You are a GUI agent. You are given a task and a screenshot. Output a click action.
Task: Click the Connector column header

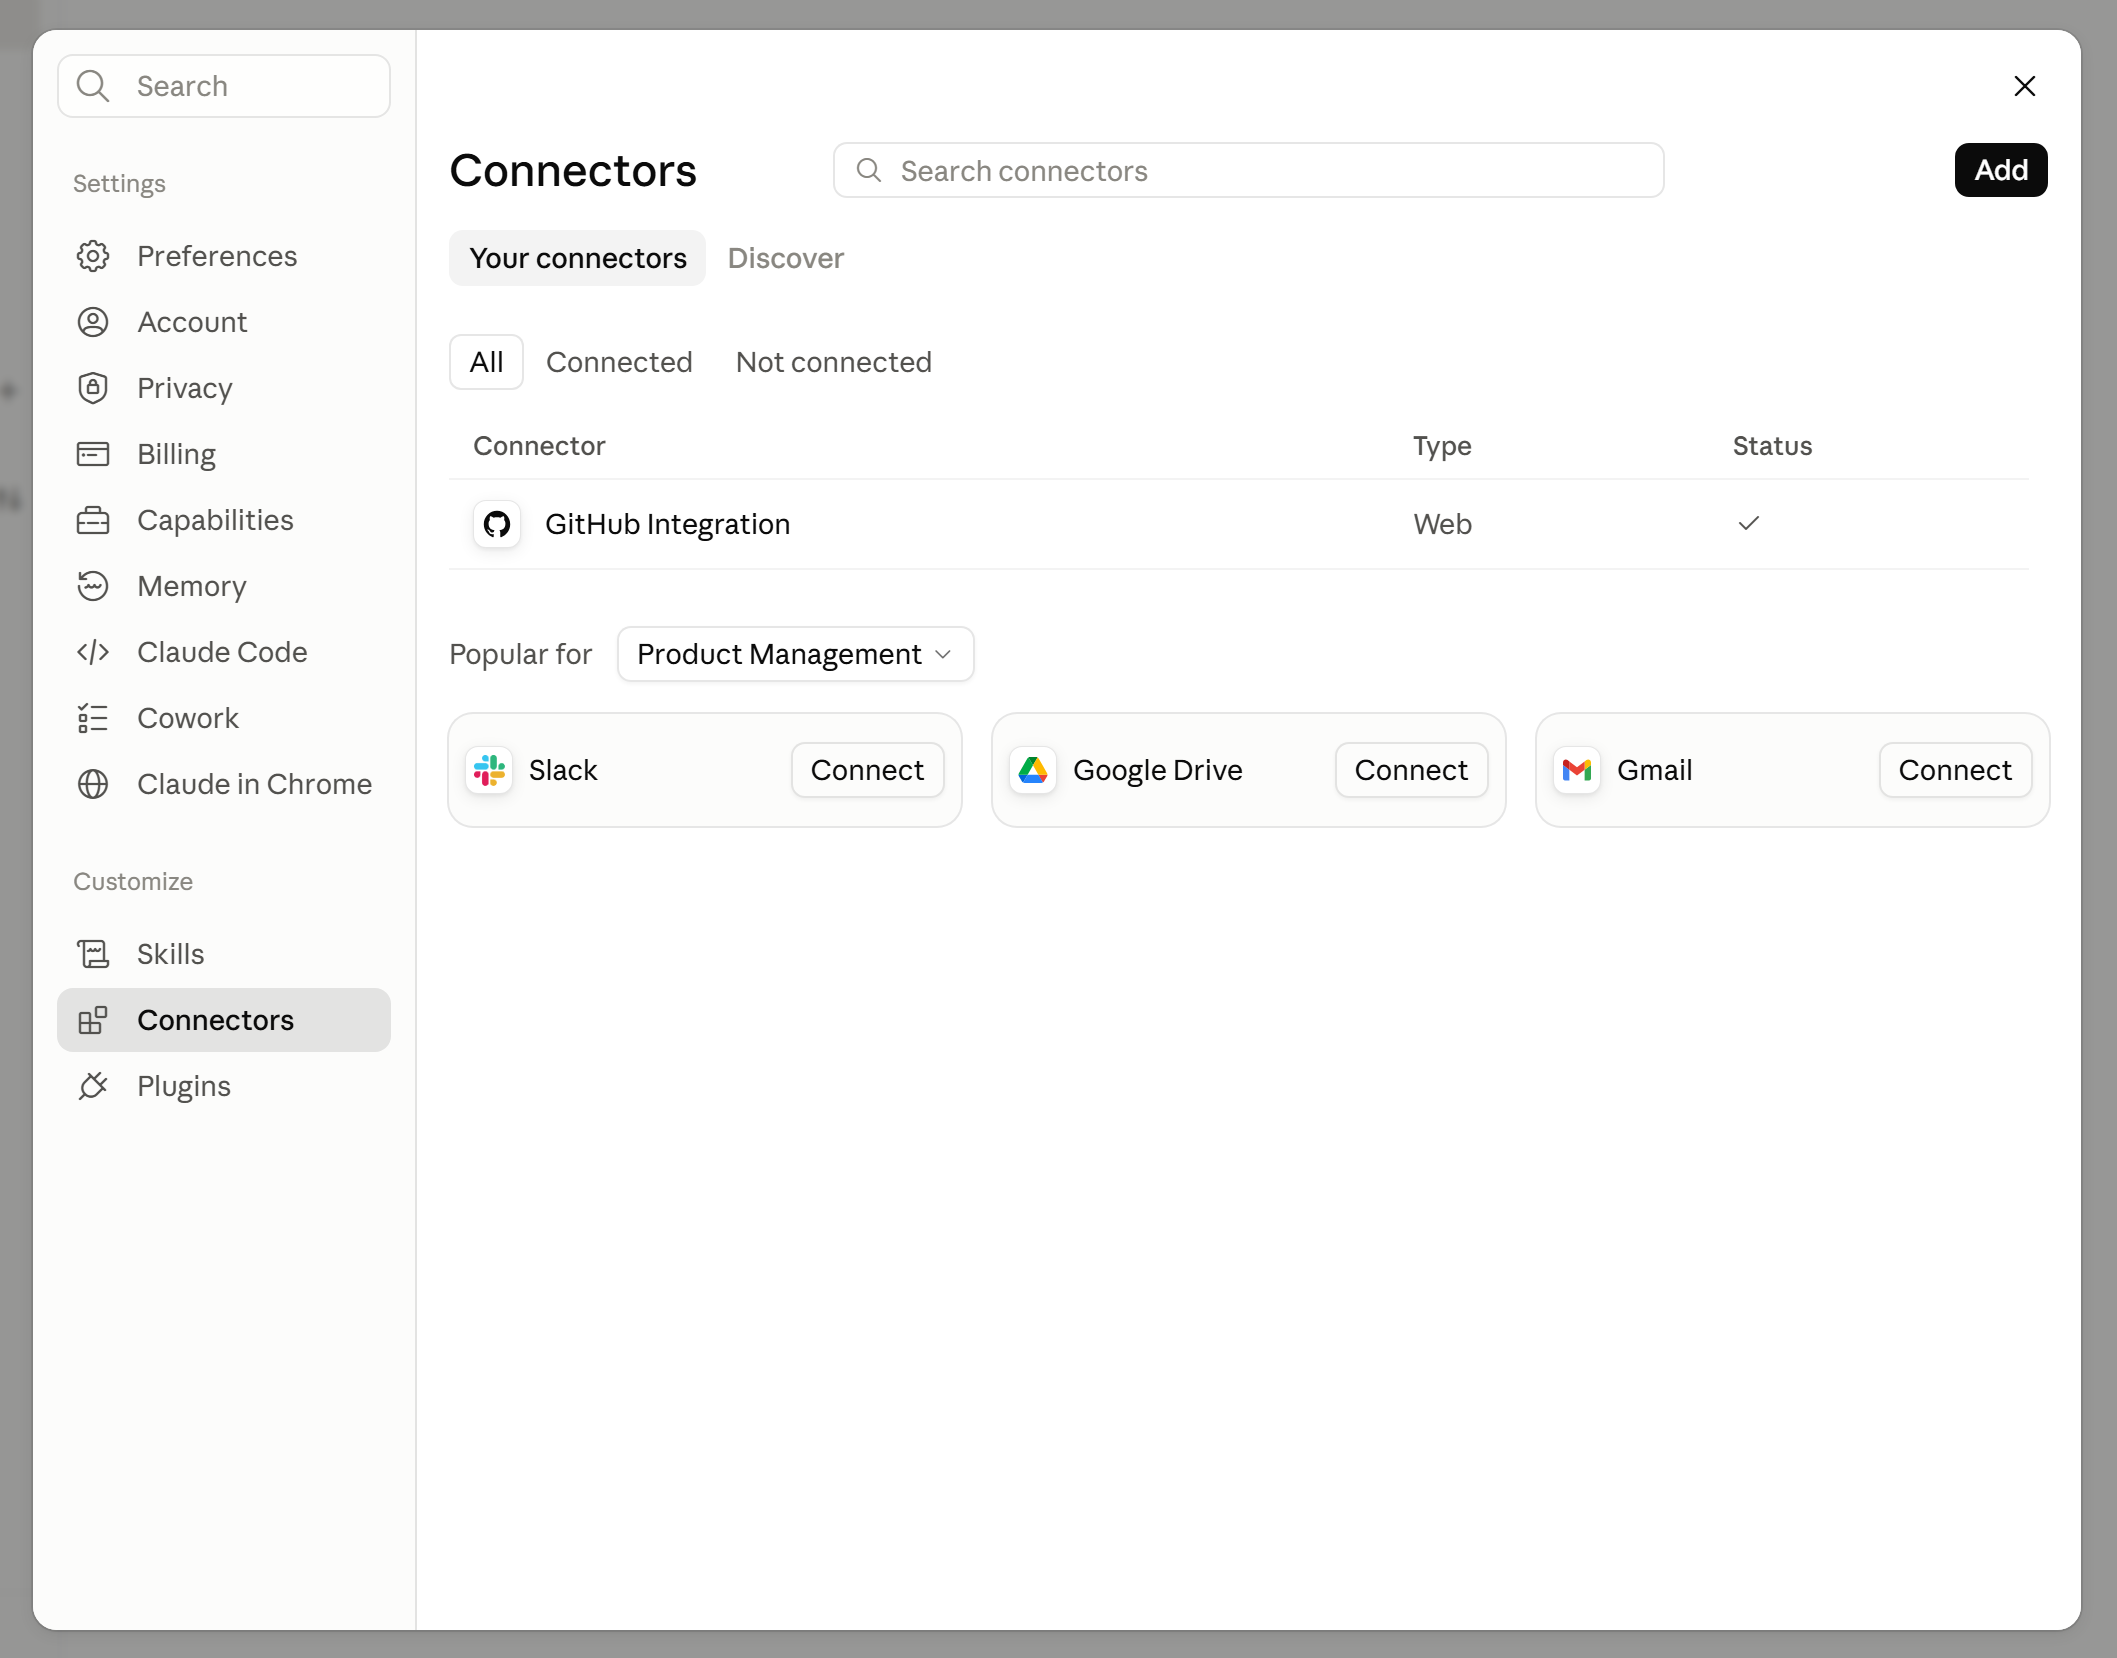pos(539,446)
